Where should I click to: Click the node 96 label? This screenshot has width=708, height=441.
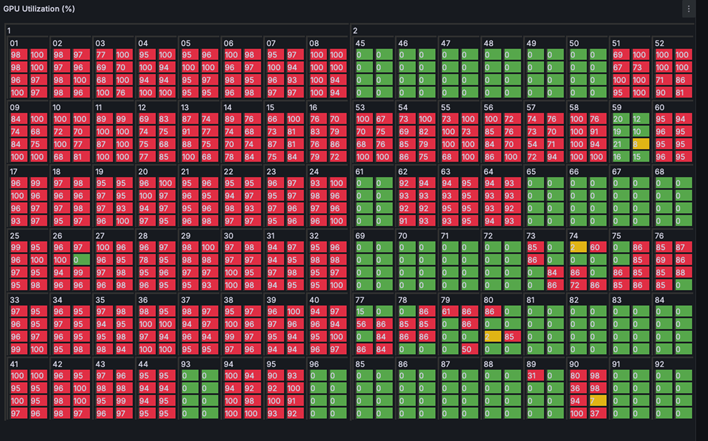click(314, 365)
